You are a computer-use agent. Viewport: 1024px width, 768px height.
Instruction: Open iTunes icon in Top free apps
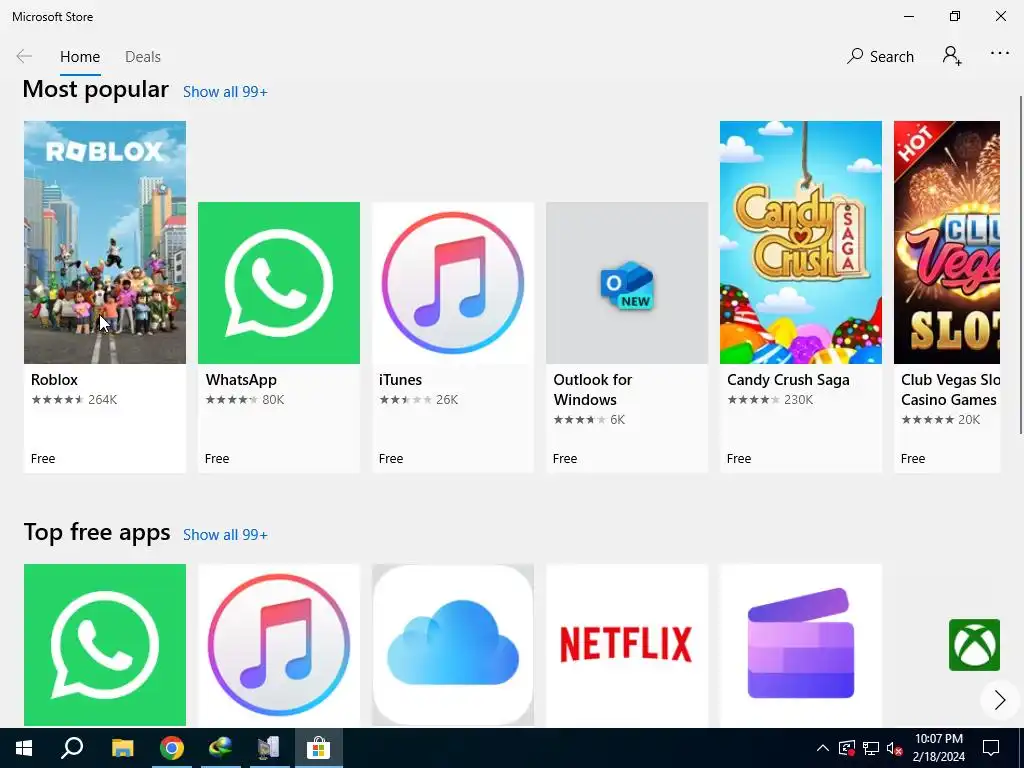tap(279, 645)
